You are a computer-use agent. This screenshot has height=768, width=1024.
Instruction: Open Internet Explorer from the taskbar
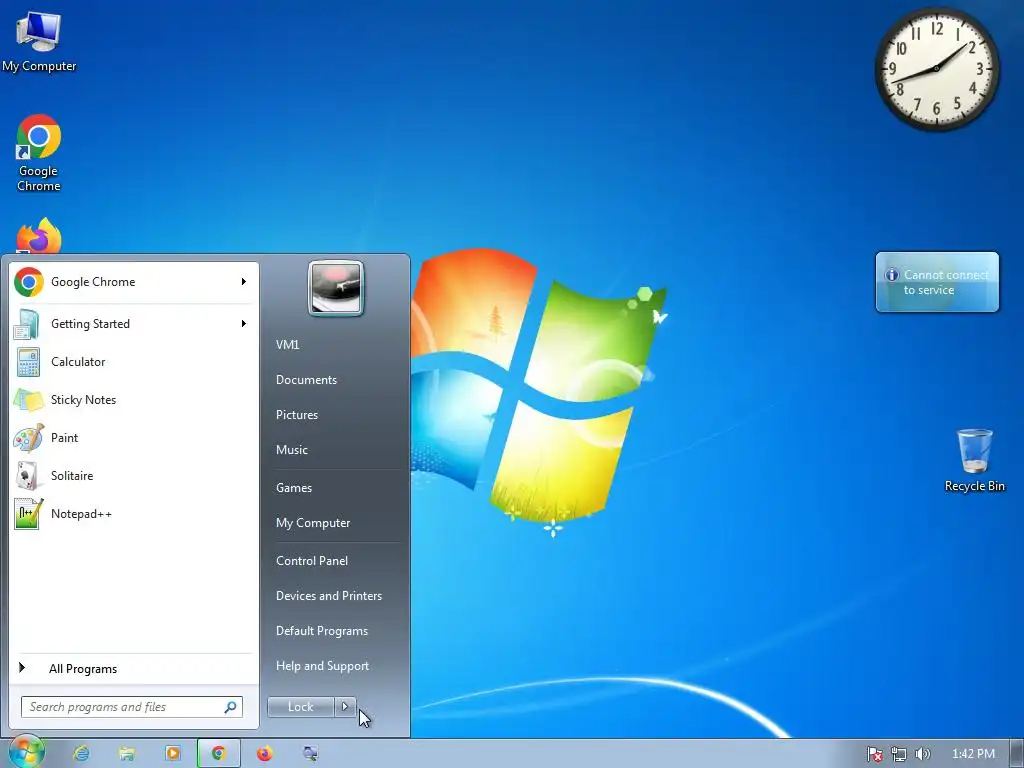point(82,754)
